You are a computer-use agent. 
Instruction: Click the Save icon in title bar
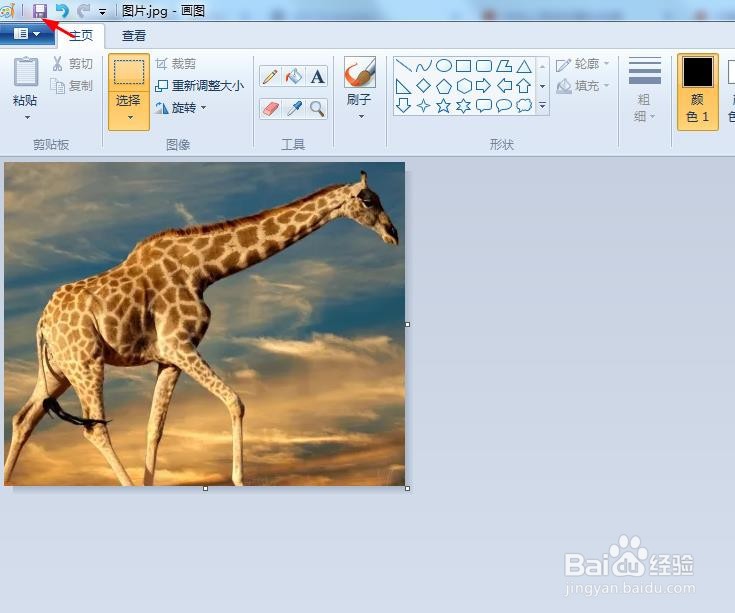point(40,10)
